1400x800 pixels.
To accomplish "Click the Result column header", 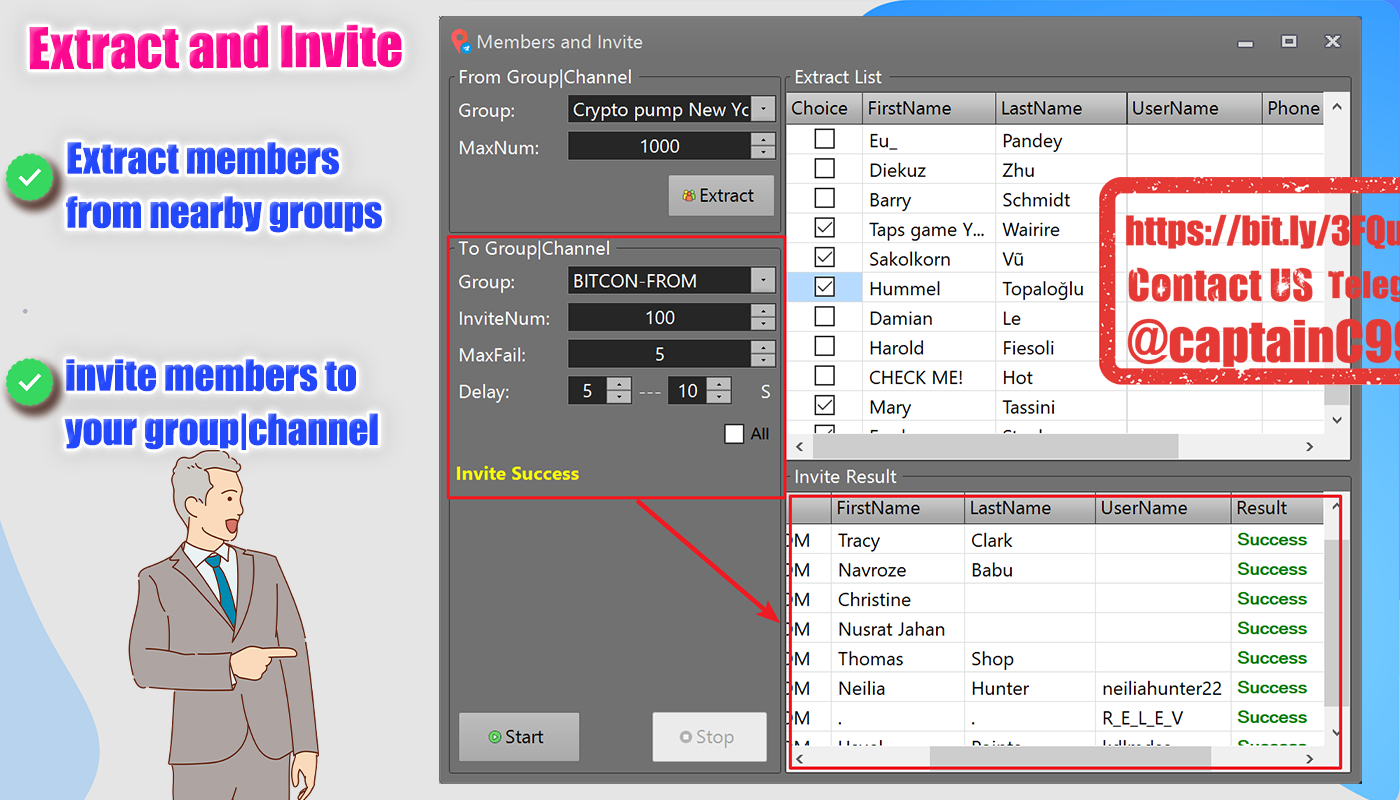I will 1277,508.
